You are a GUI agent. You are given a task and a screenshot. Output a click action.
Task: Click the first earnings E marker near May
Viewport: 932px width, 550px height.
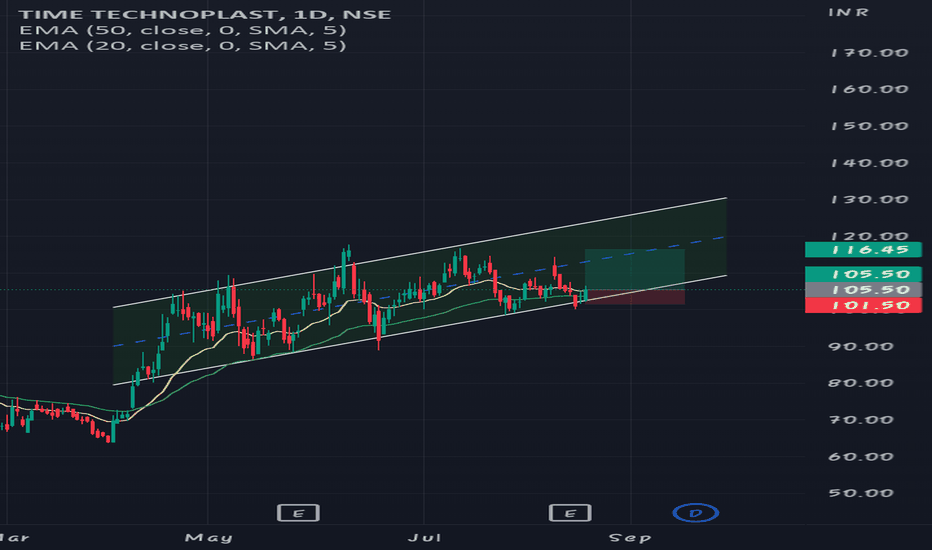coord(298,513)
